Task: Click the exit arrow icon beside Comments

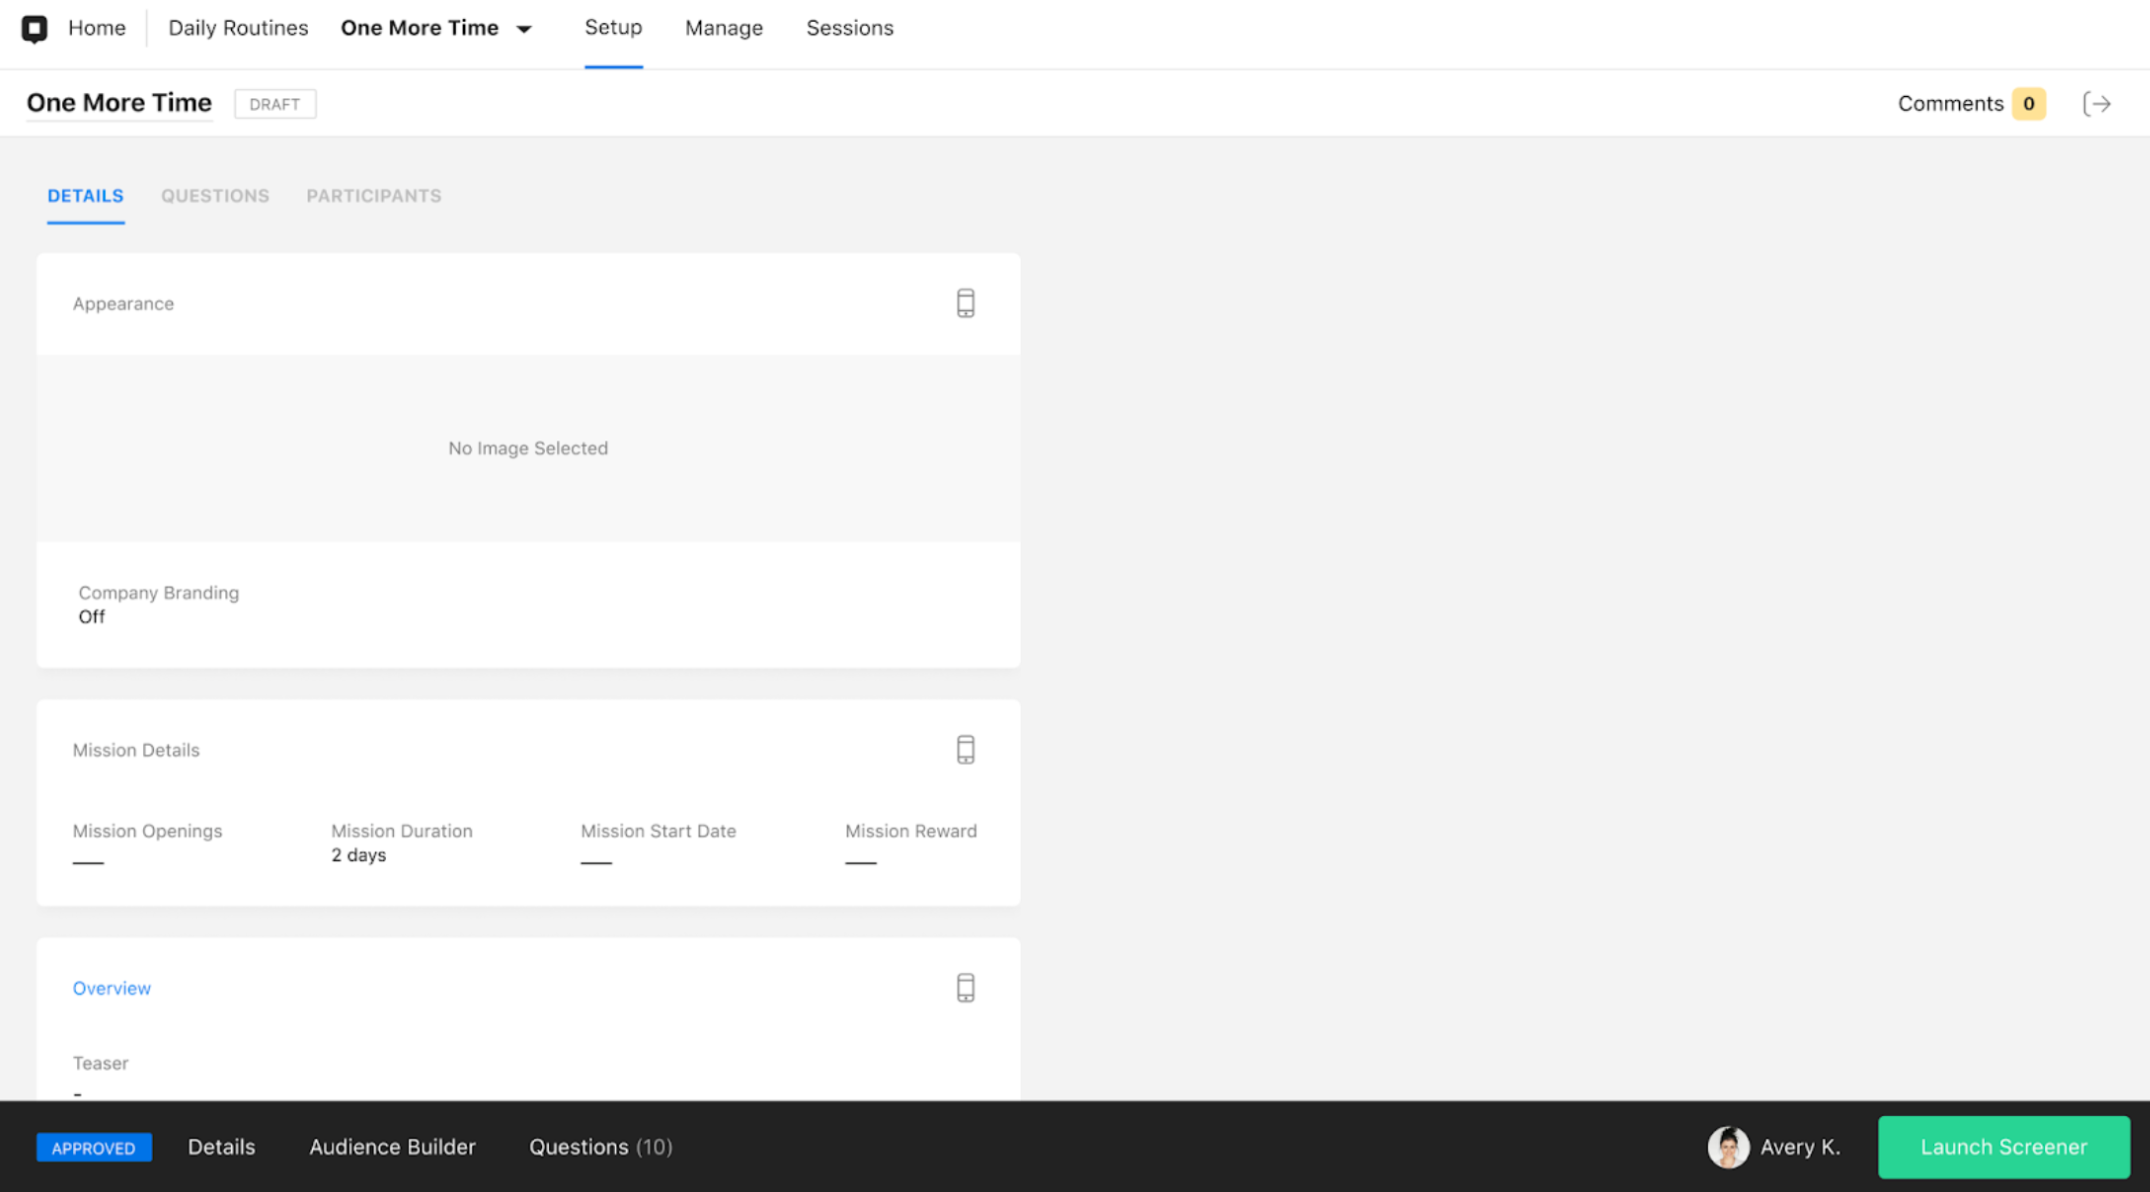Action: [2097, 104]
